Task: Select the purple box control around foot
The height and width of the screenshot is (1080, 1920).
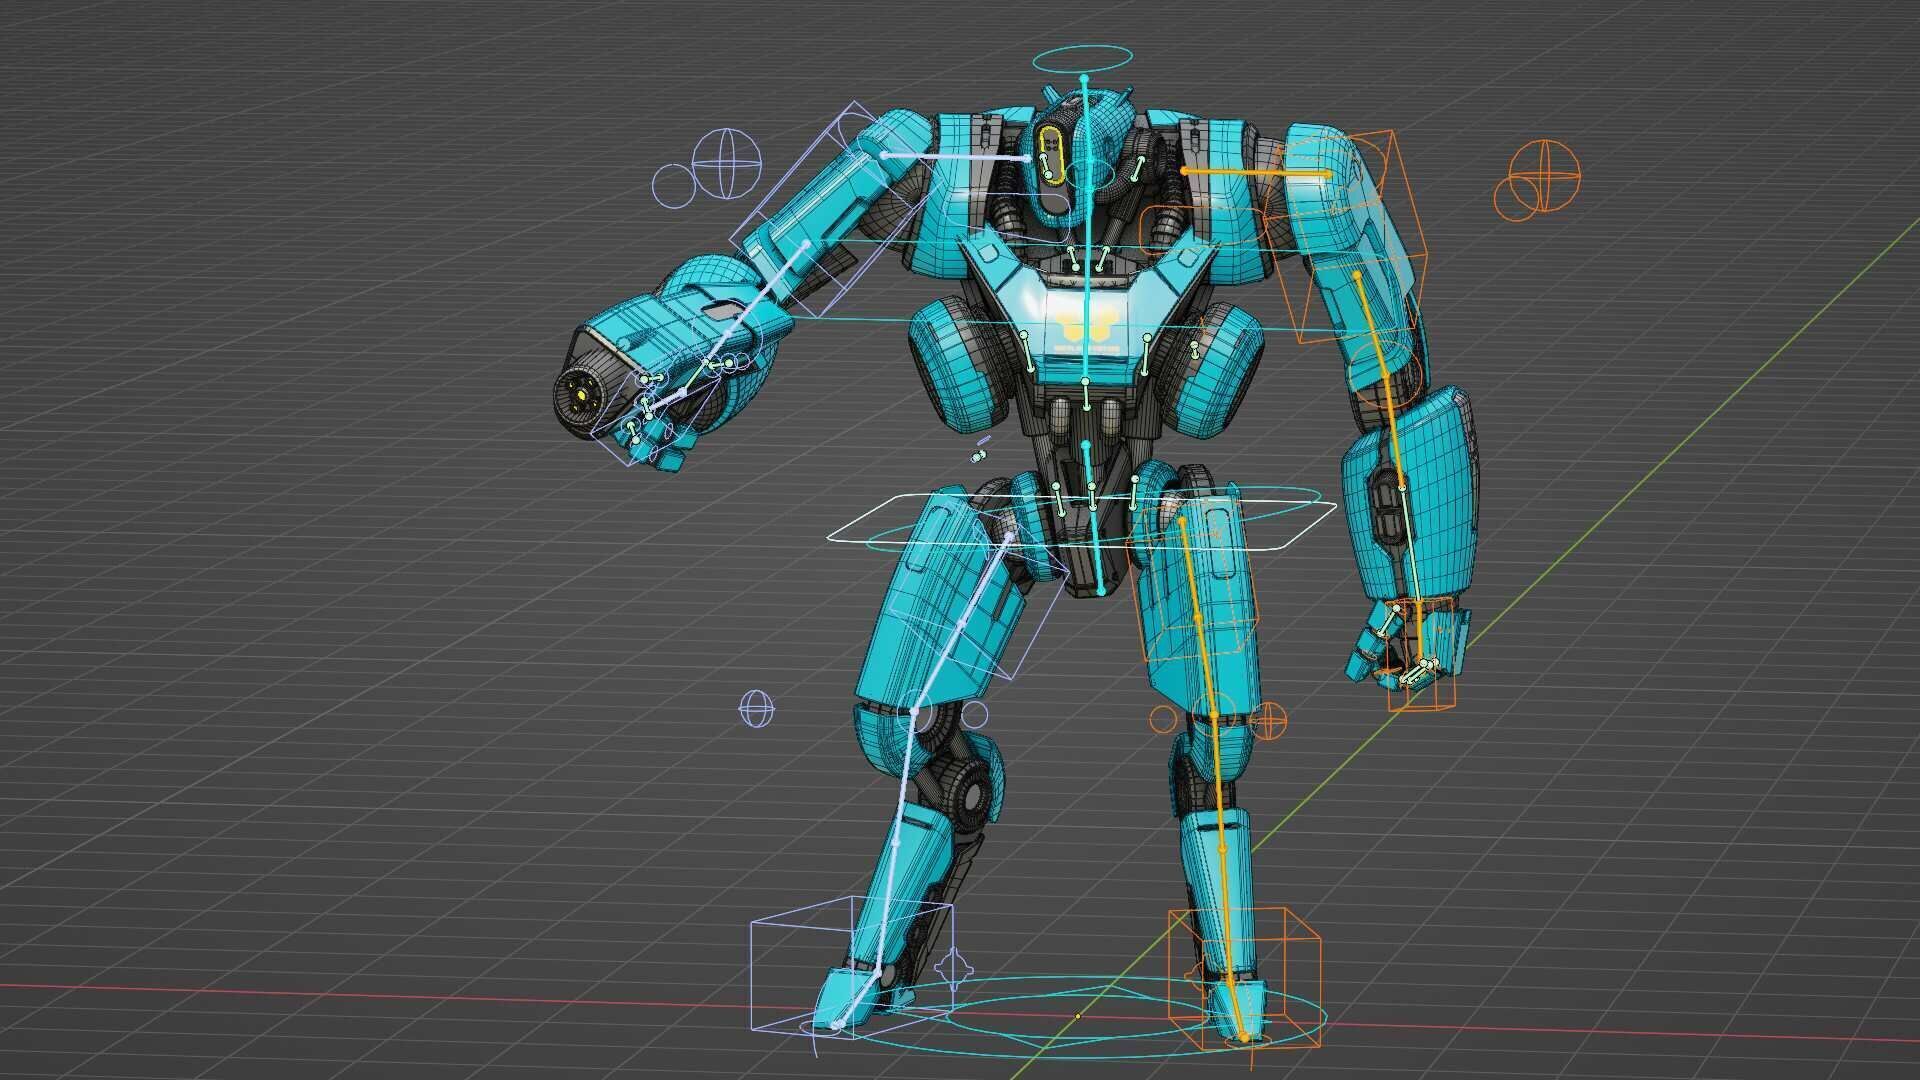Action: tap(852, 967)
